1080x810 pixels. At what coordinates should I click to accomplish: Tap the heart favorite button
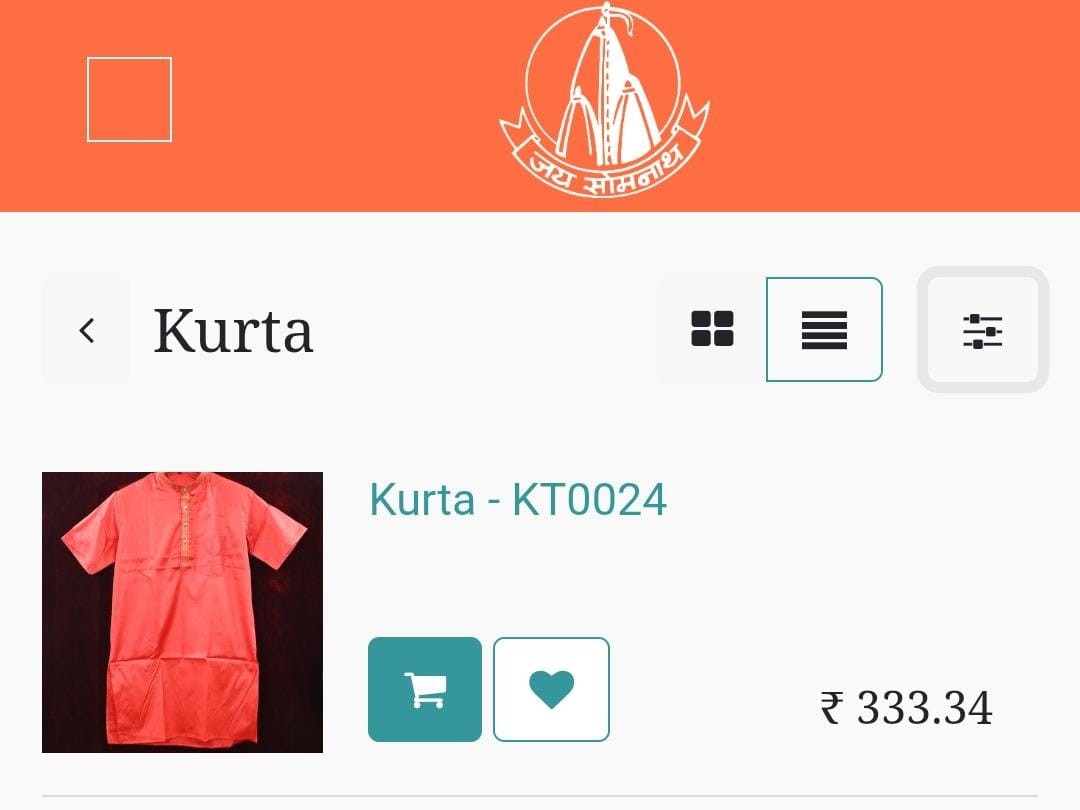(551, 689)
